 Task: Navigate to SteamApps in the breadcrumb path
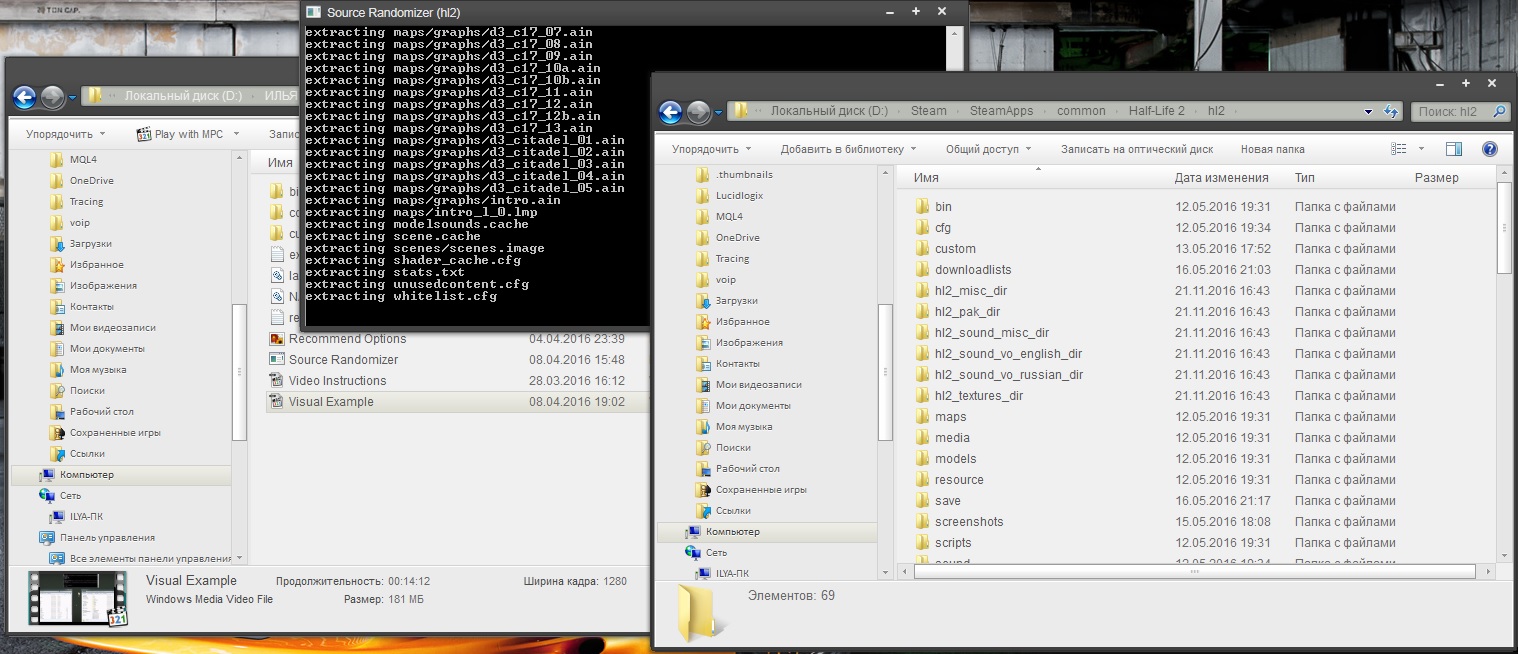[1001, 111]
